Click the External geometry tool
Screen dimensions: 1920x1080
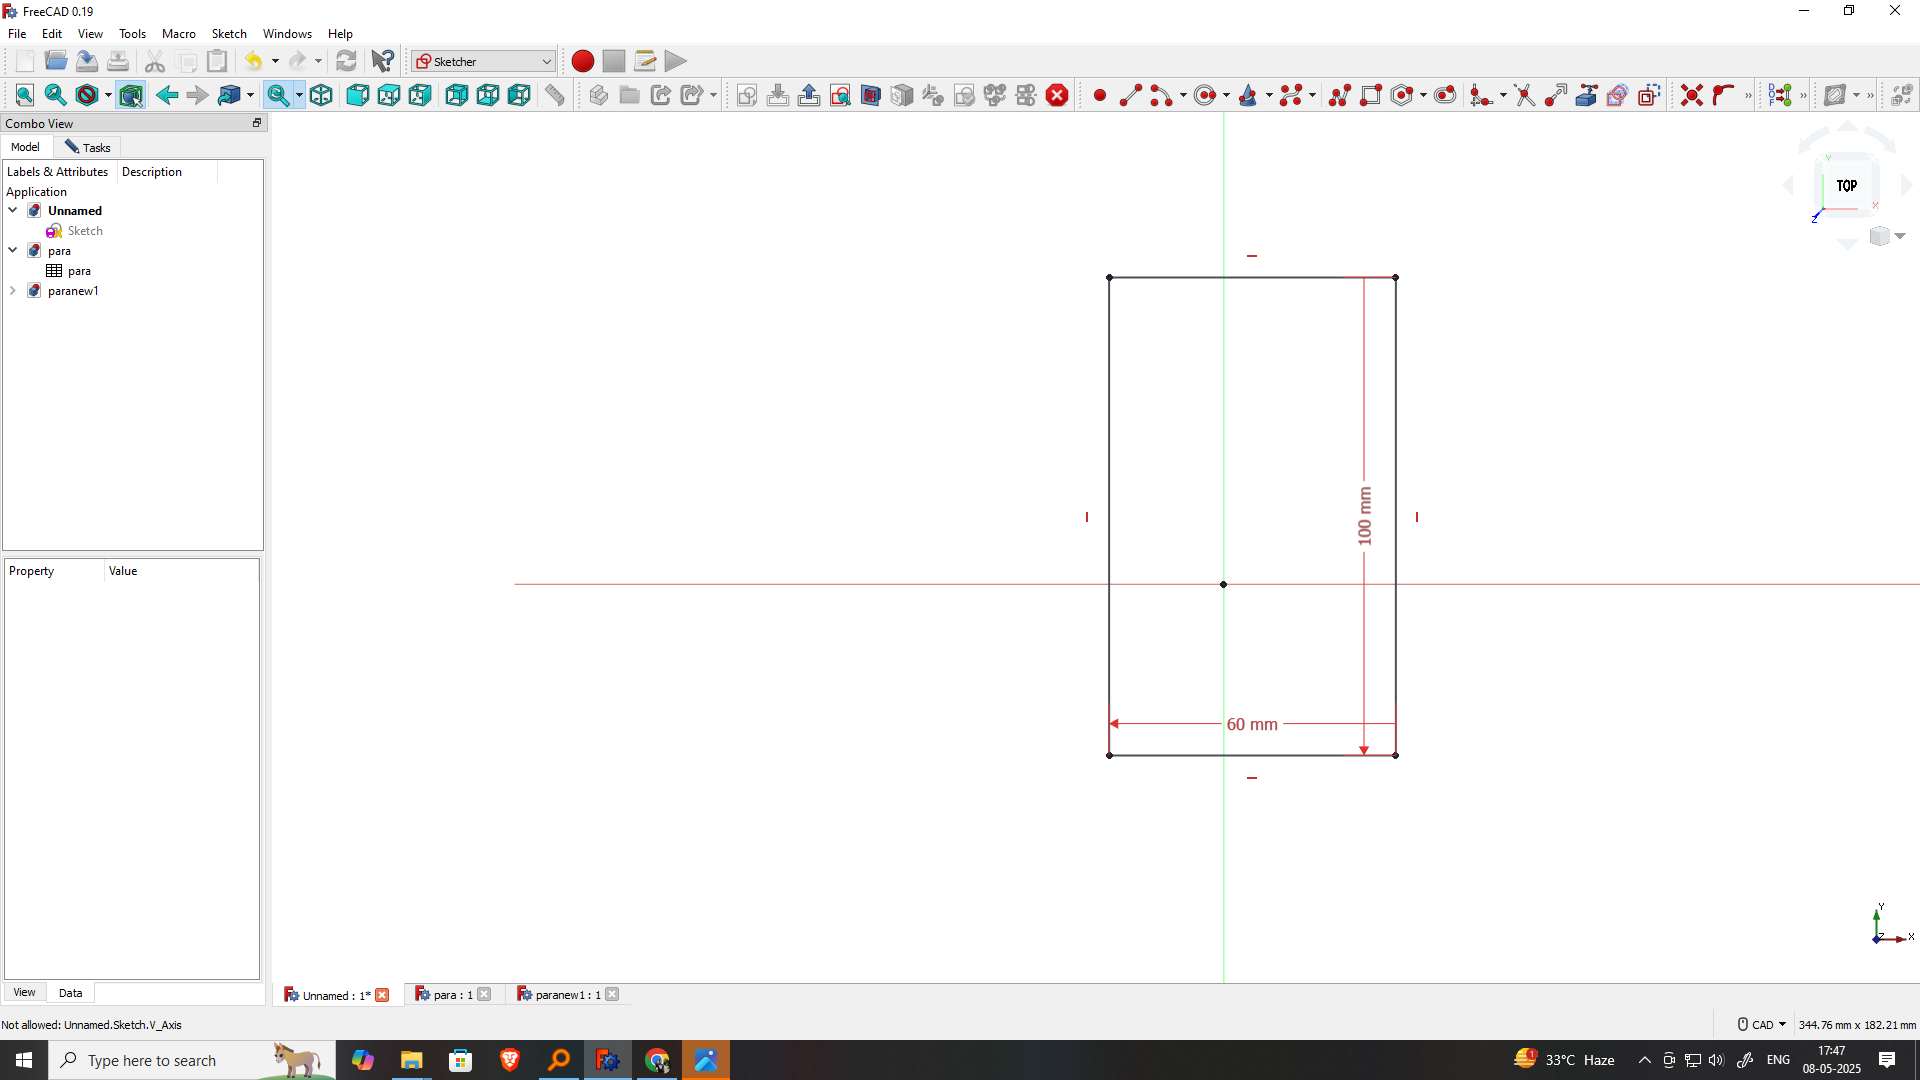[x=1587, y=96]
